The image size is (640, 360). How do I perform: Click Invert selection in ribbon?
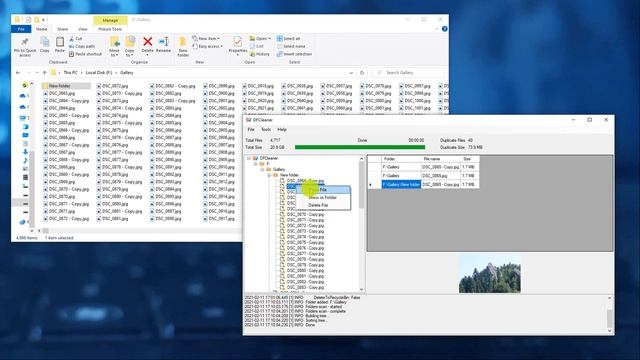tap(294, 54)
